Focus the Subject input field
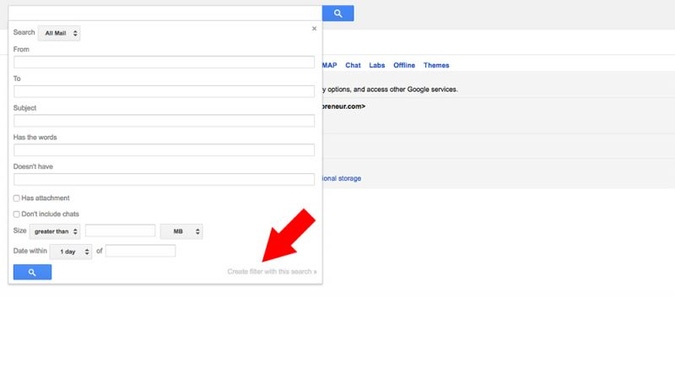 tap(164, 120)
